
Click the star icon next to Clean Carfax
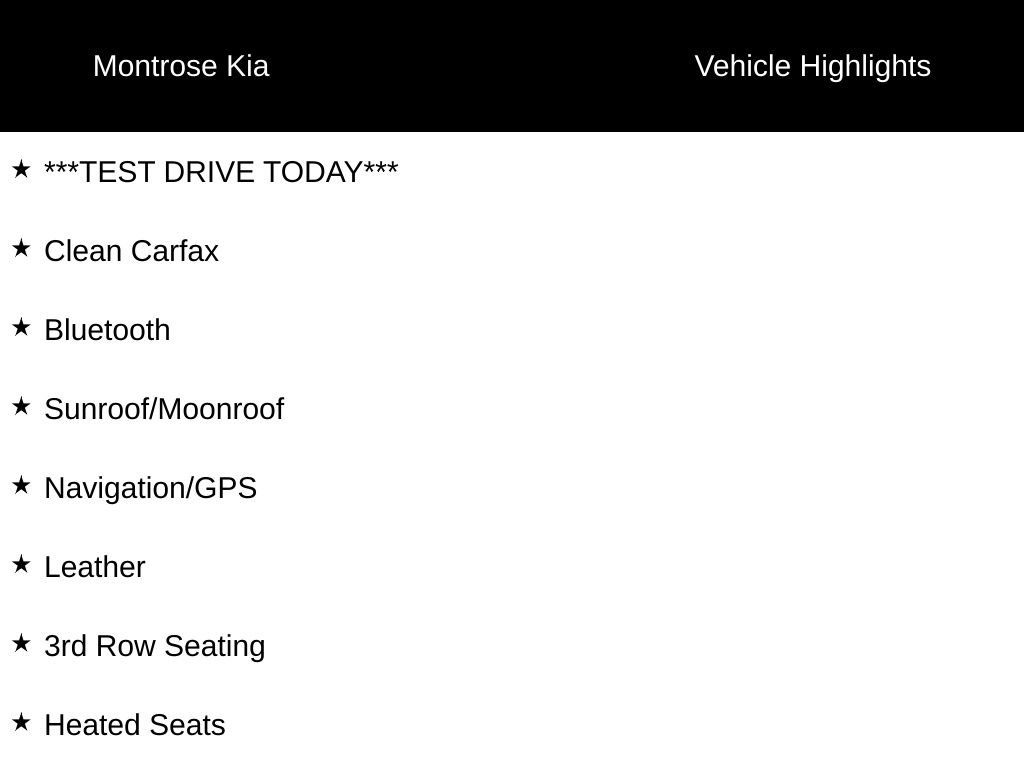point(21,248)
